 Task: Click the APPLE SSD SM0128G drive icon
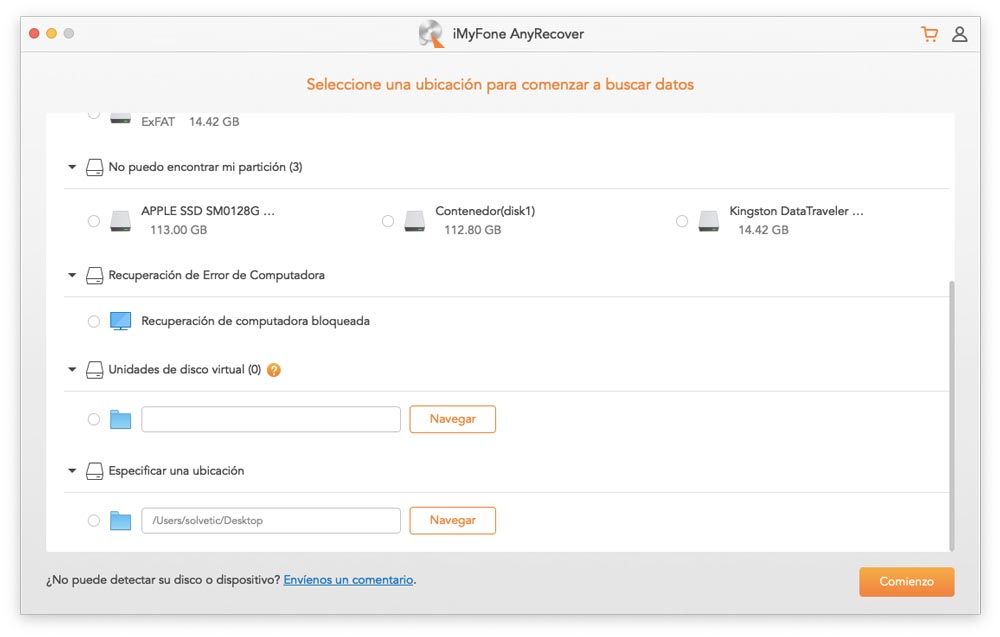click(121, 221)
